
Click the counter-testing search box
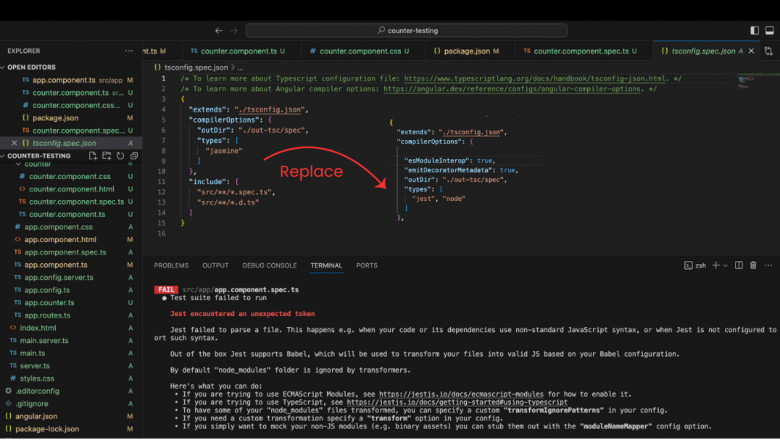pos(406,30)
